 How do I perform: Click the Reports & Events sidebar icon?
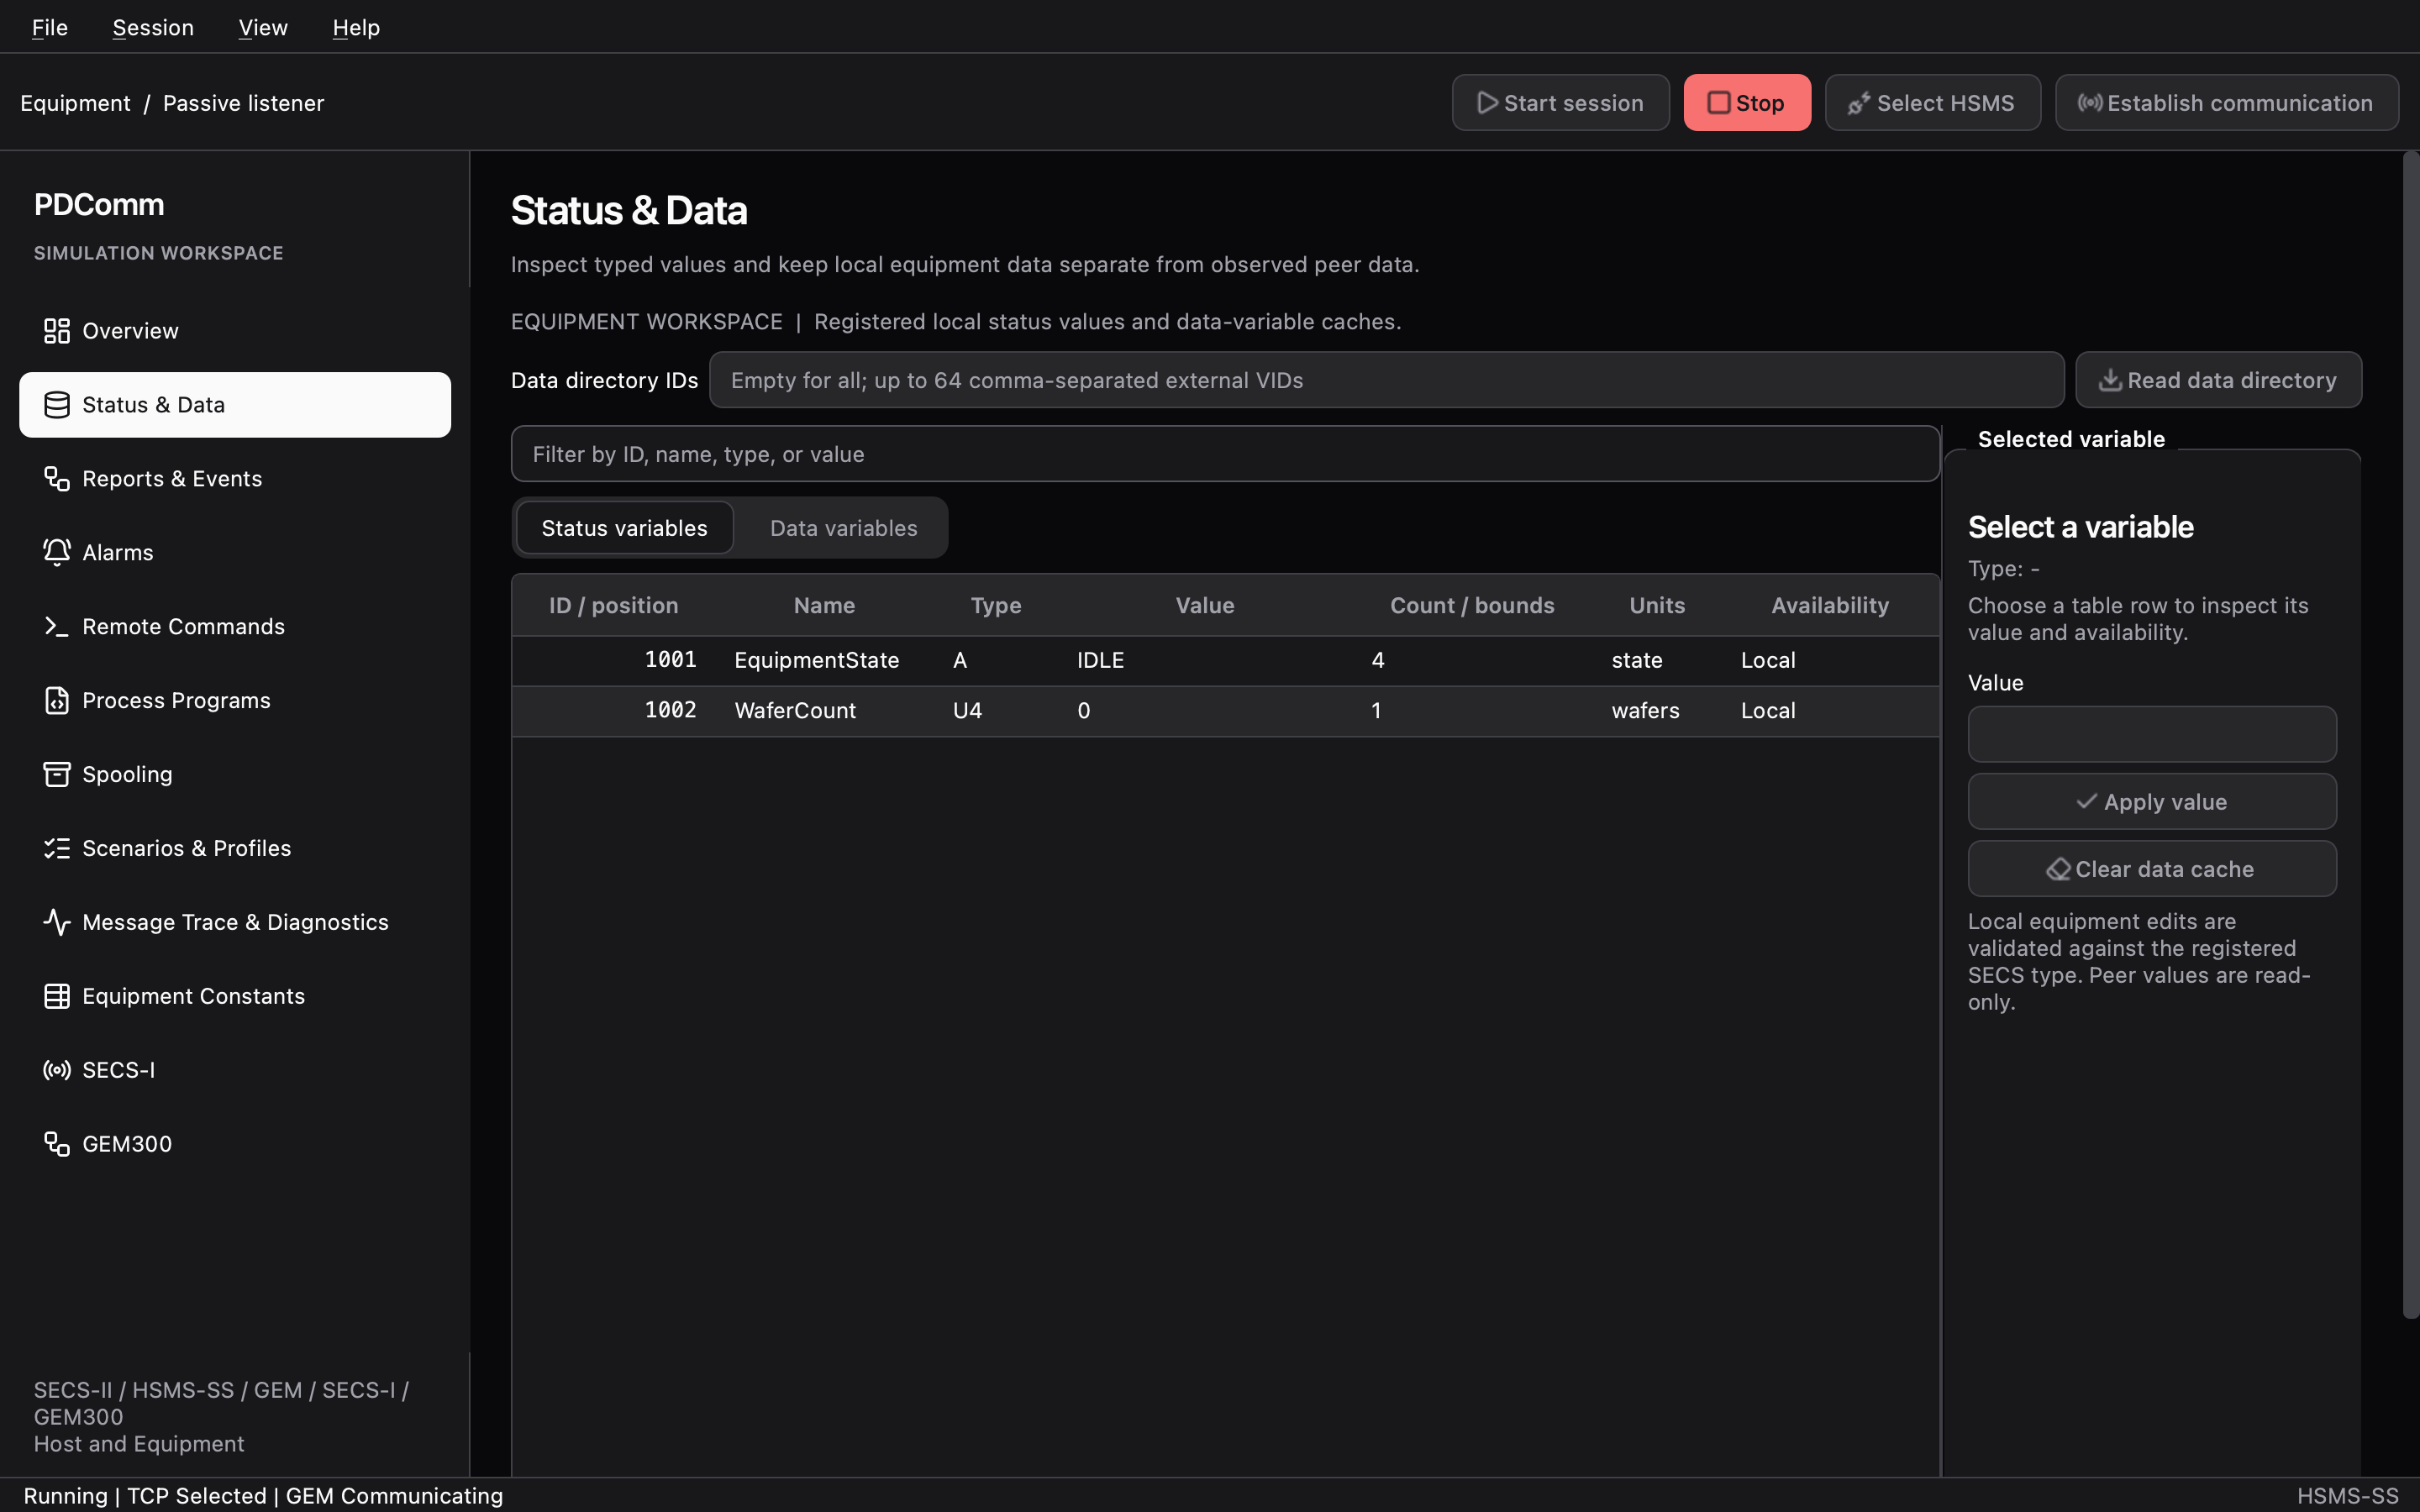57,479
